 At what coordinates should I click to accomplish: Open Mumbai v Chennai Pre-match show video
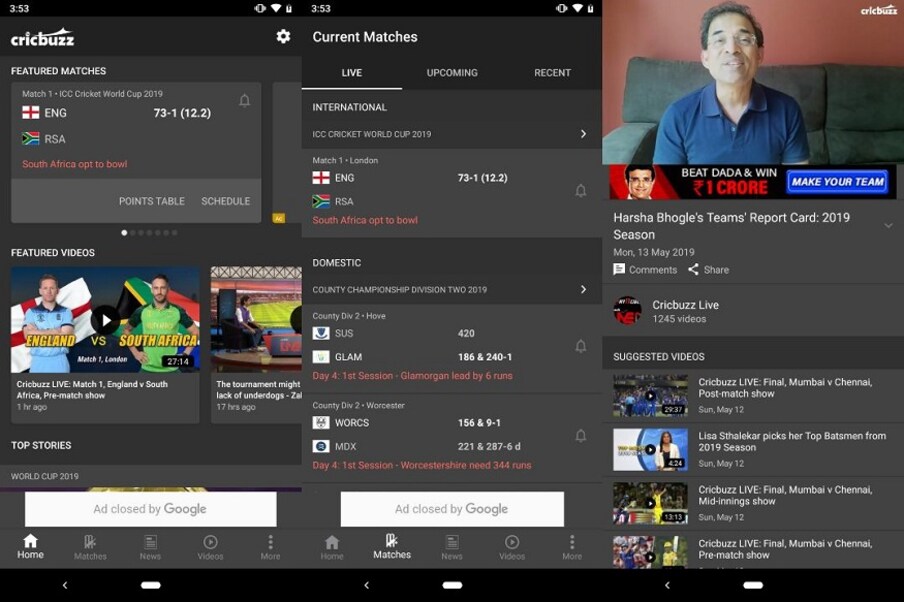[753, 551]
